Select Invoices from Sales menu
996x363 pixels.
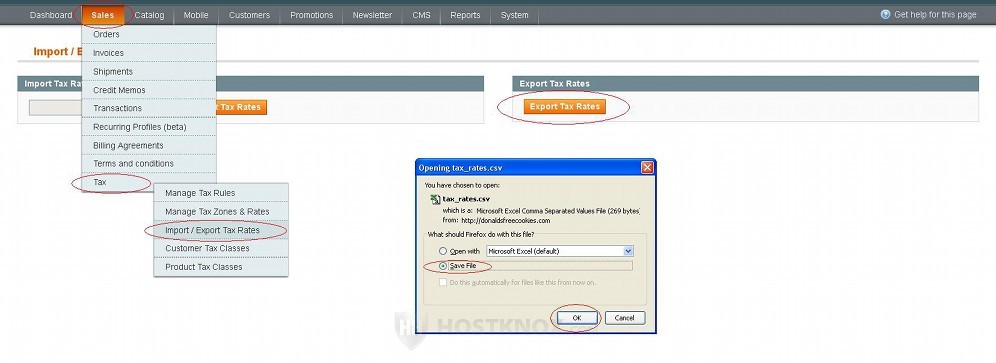pyautogui.click(x=149, y=53)
